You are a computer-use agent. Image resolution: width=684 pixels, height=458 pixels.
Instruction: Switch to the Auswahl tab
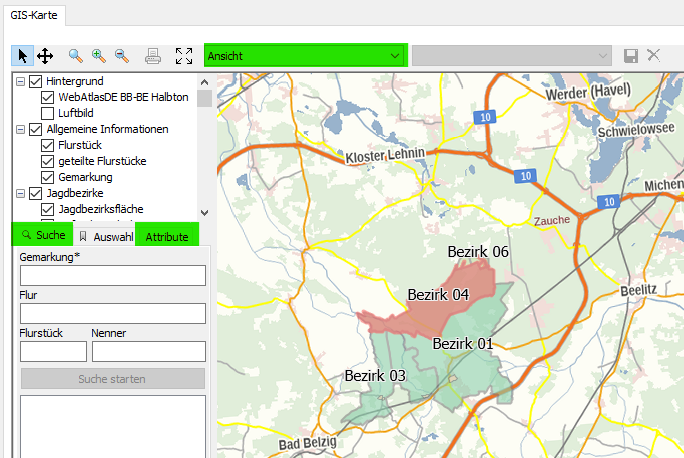pos(105,236)
